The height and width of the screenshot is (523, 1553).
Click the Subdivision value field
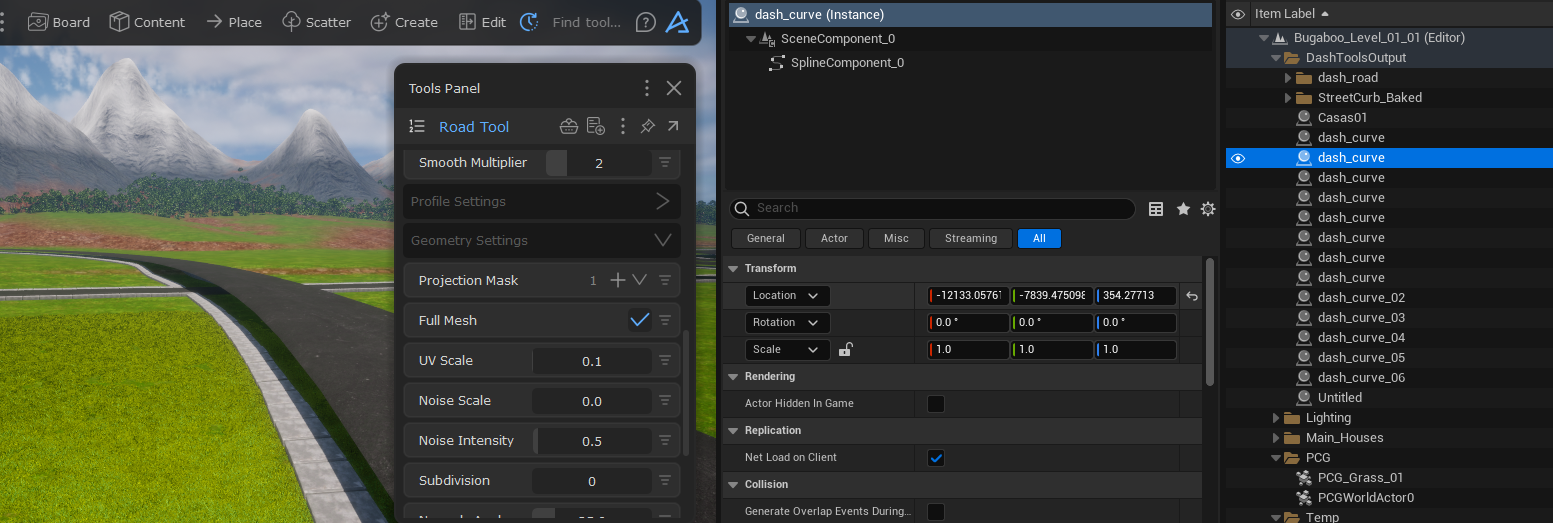pos(592,480)
